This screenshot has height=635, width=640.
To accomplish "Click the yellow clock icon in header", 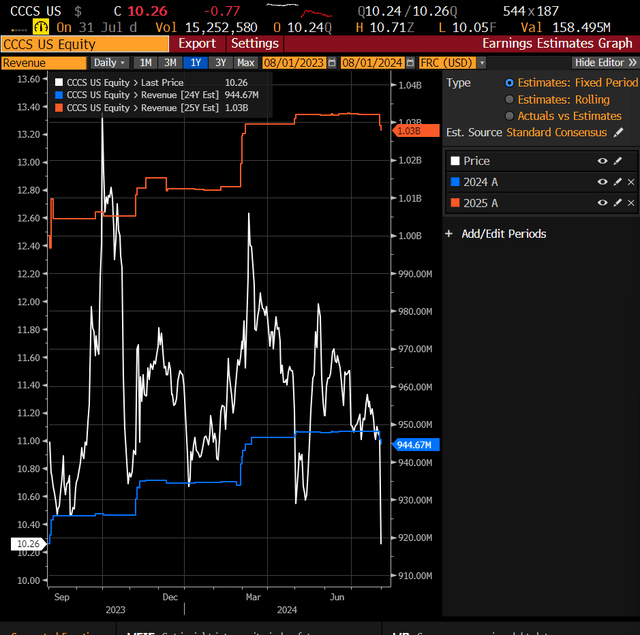I will 41,27.
